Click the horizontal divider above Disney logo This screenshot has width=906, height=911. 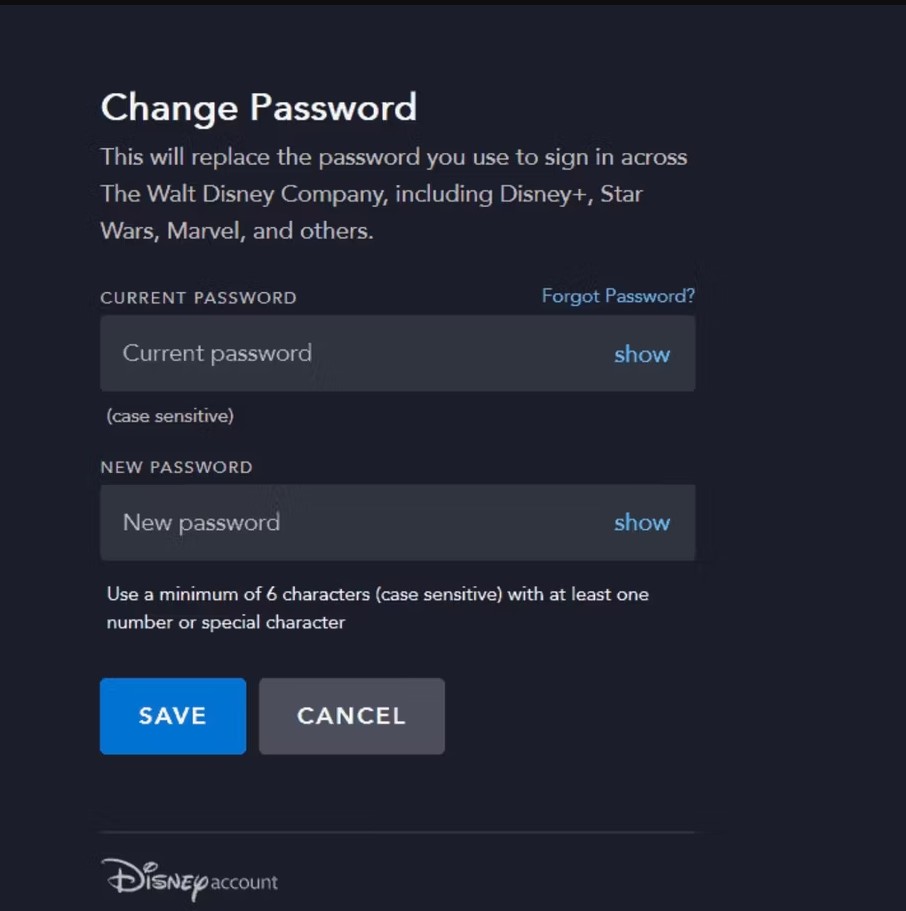tap(397, 832)
